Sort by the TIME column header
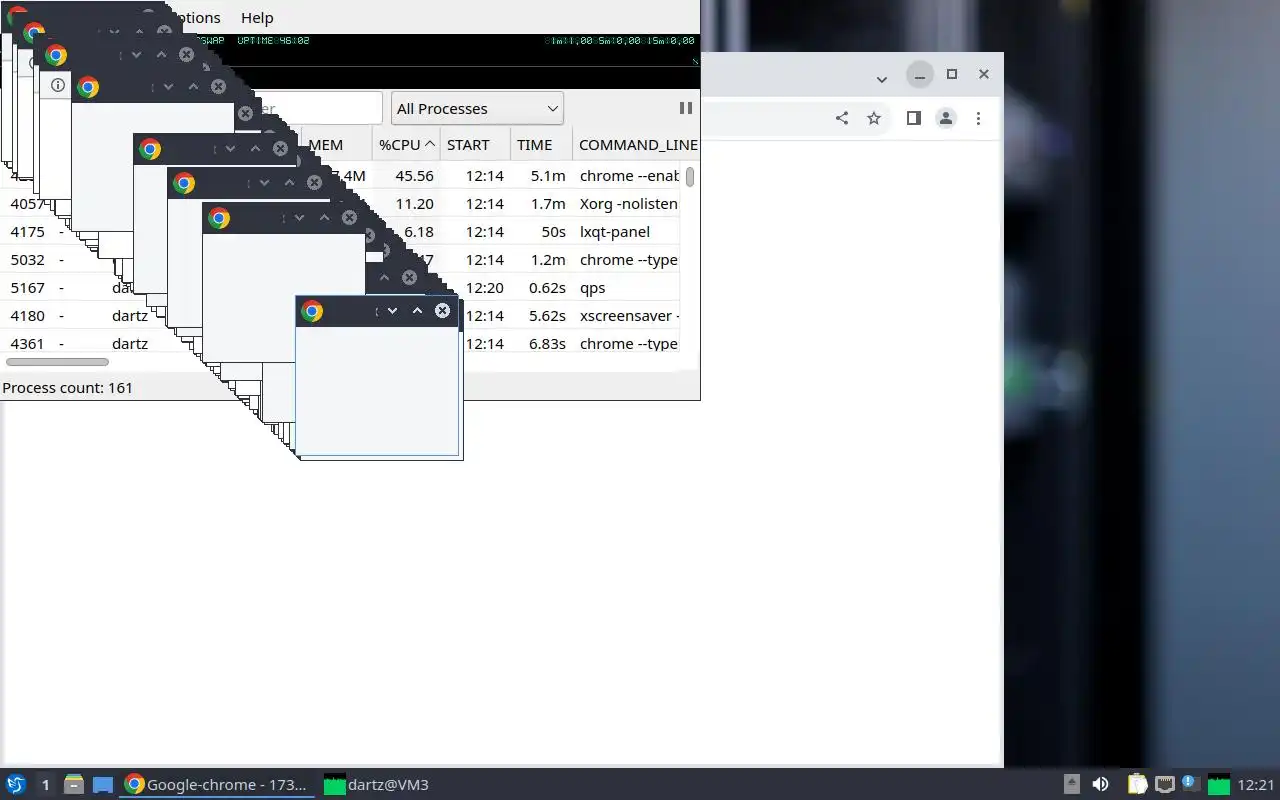Image resolution: width=1280 pixels, height=800 pixels. coord(541,145)
